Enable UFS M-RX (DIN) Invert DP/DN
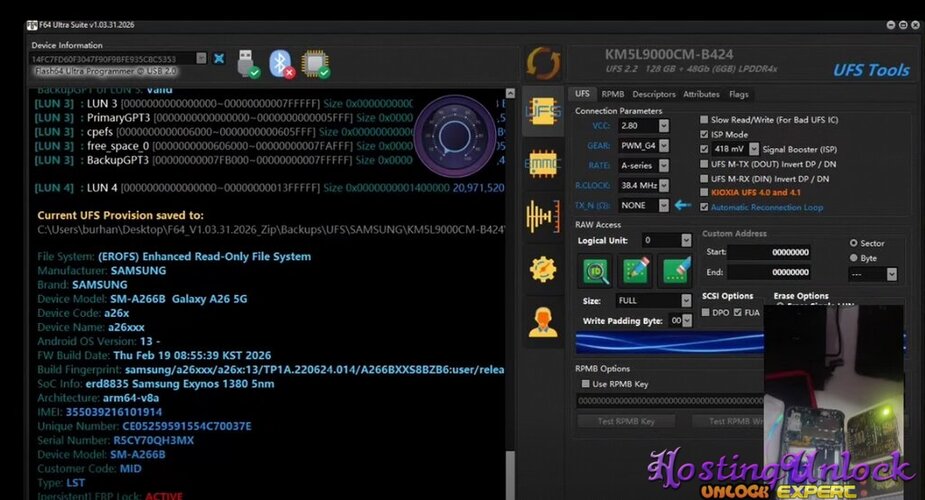The width and height of the screenshot is (925, 500). [704, 179]
